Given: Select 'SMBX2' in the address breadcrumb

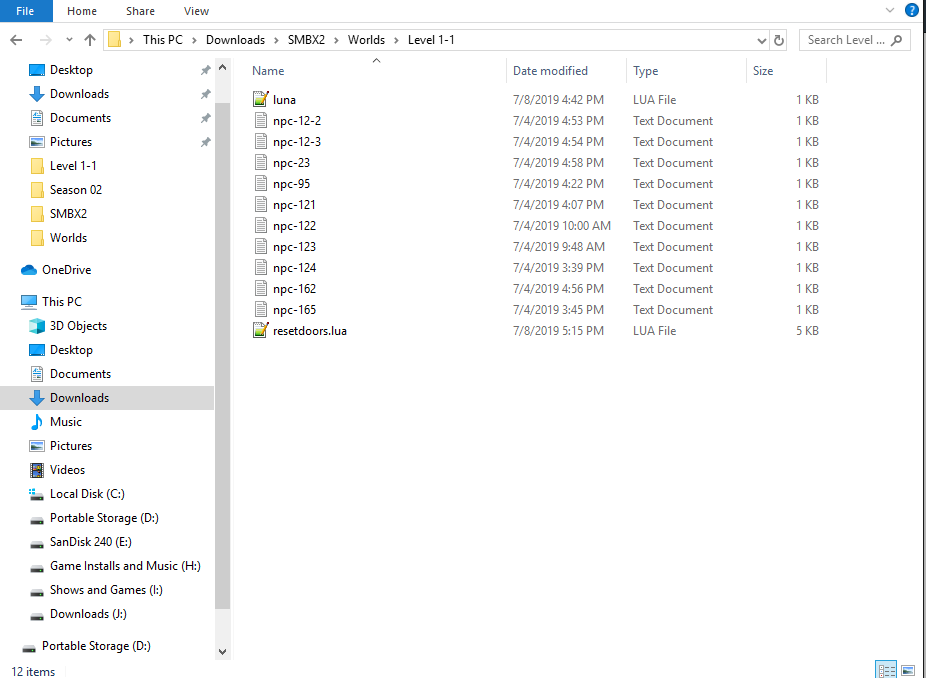Looking at the screenshot, I should pos(306,40).
